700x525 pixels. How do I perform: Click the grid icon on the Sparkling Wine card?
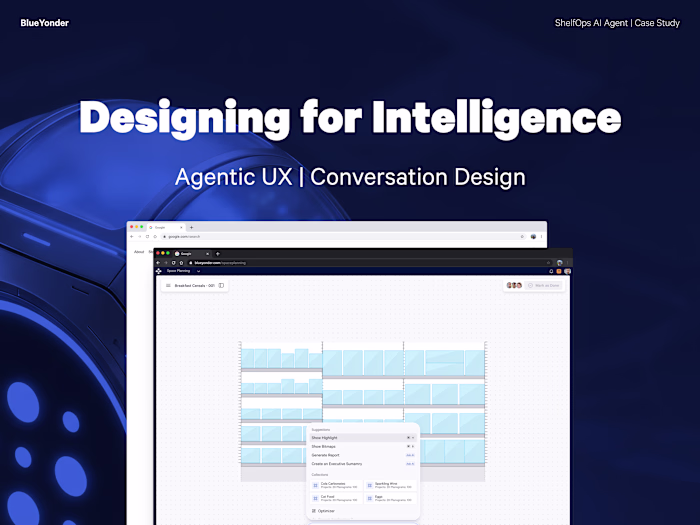tap(370, 485)
